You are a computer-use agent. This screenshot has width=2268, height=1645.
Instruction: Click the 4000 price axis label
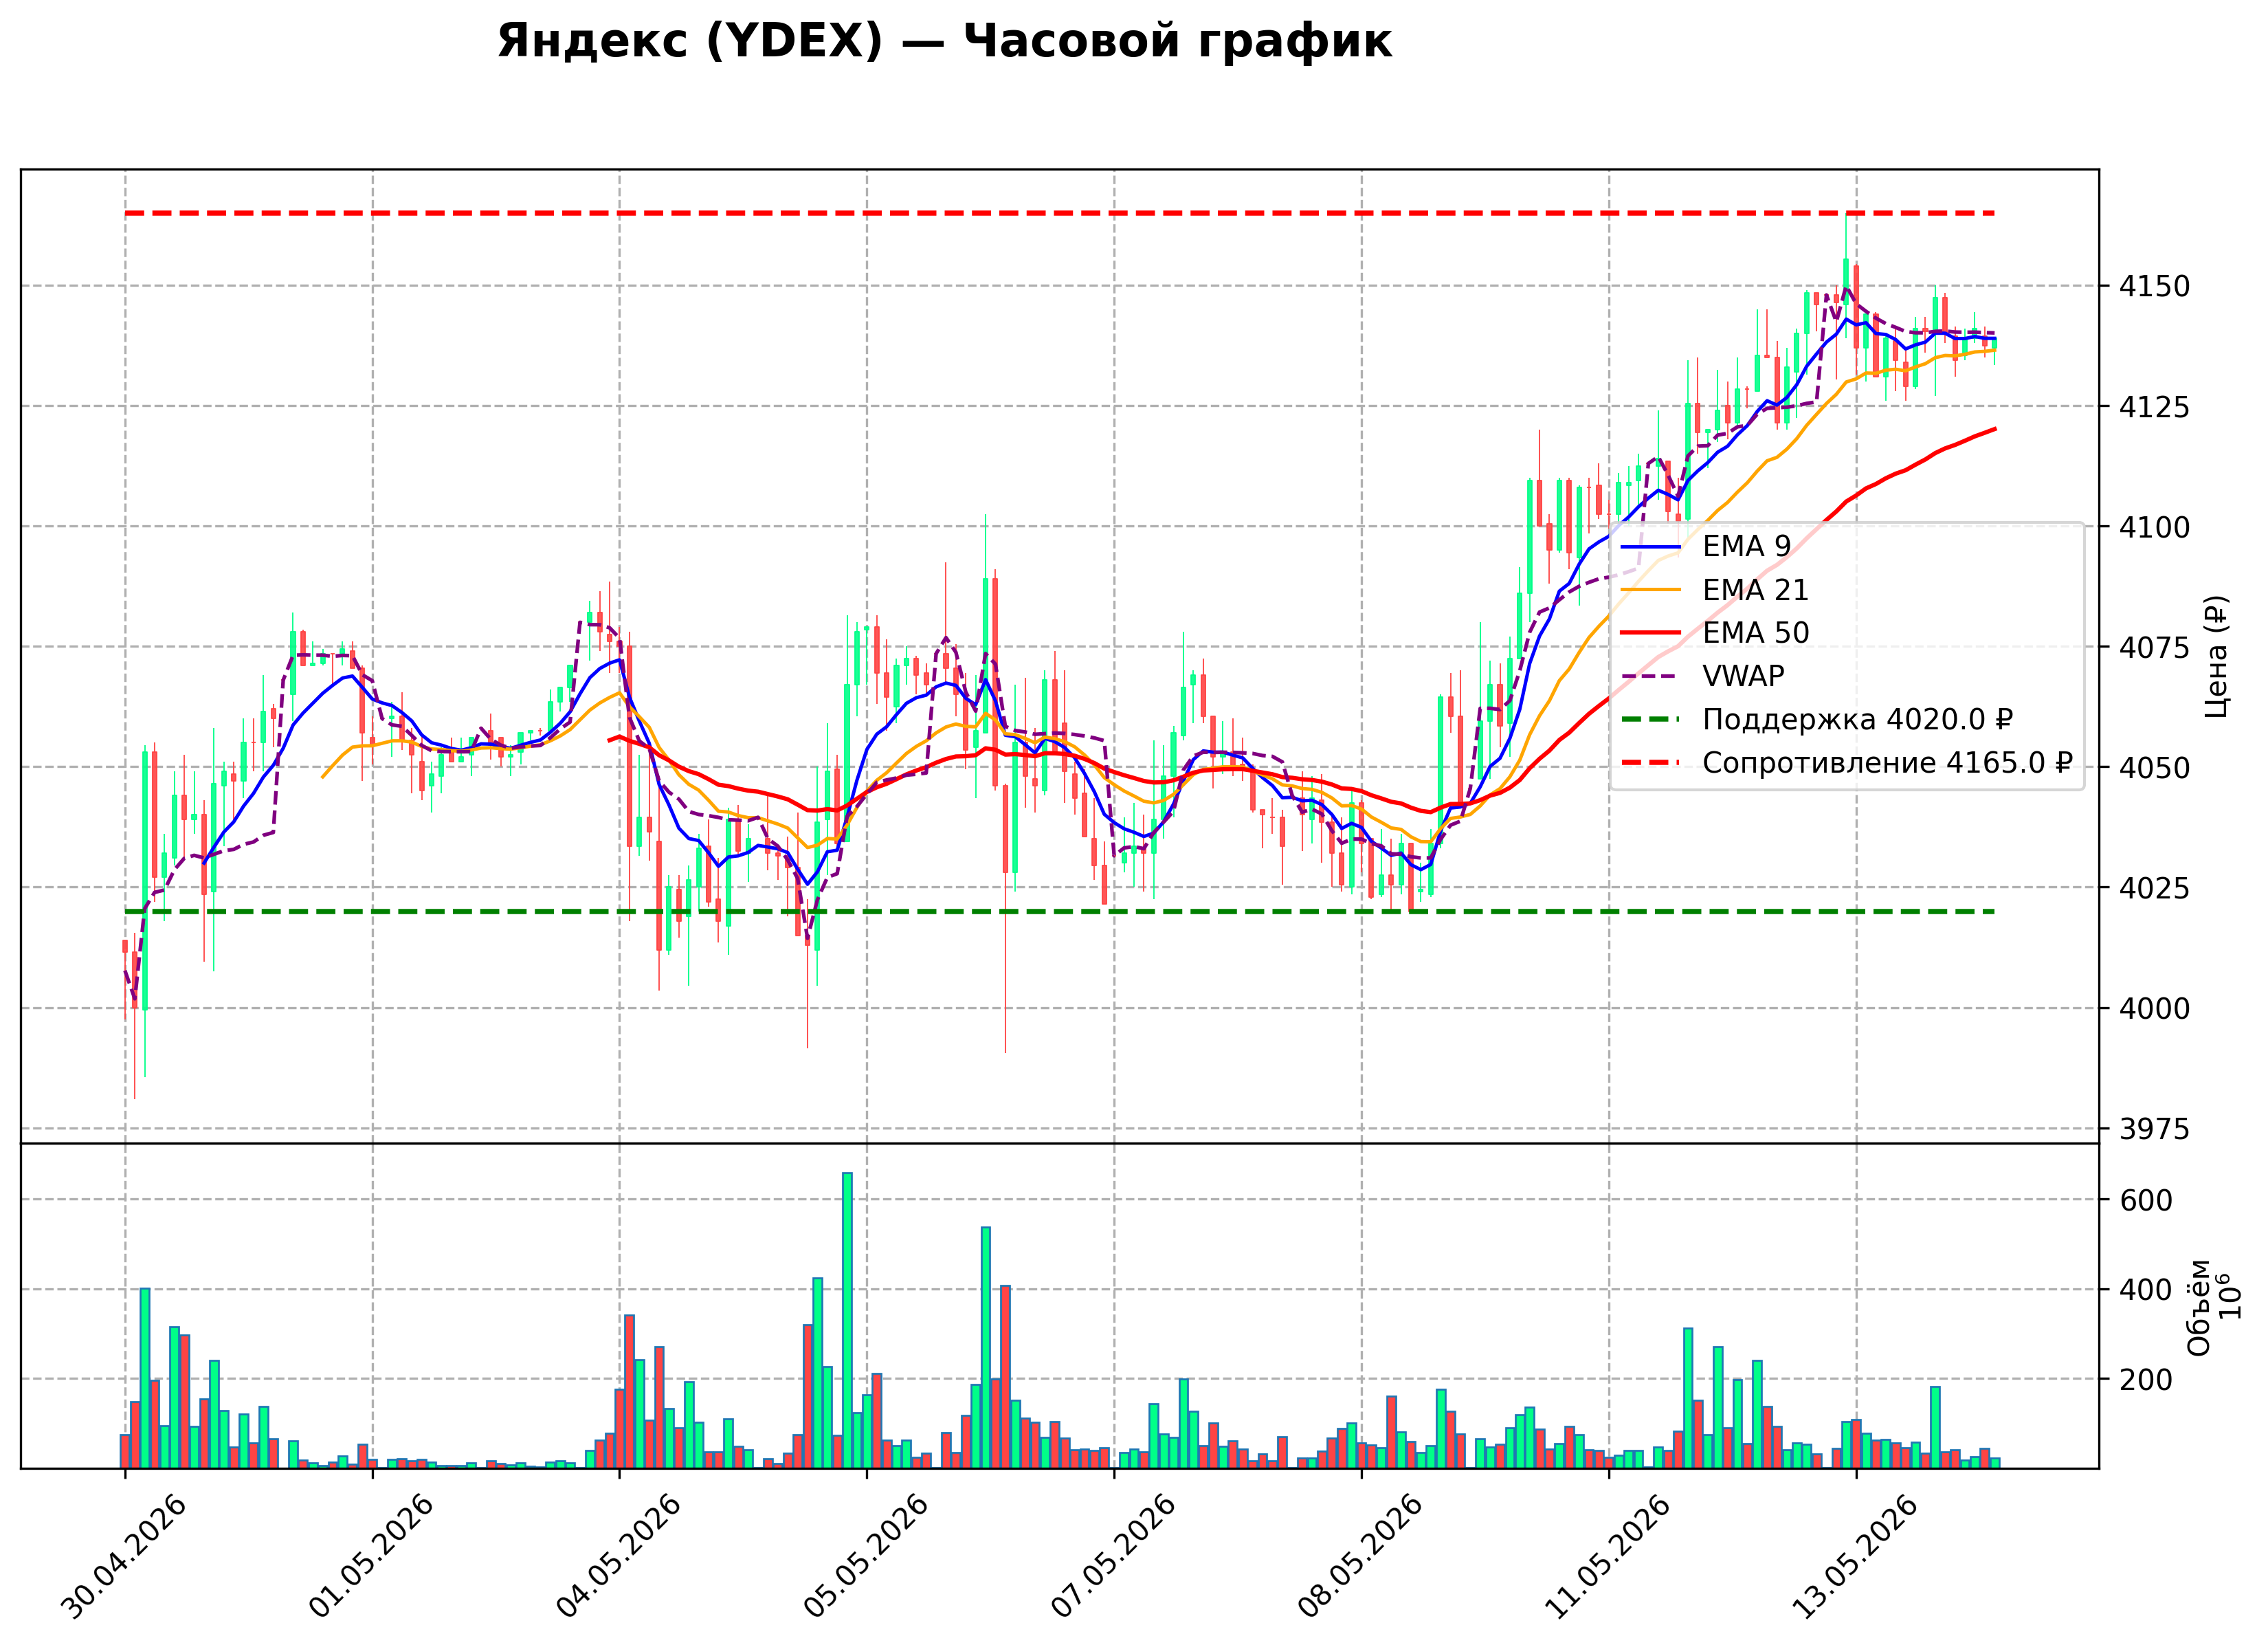pyautogui.click(x=2155, y=1009)
